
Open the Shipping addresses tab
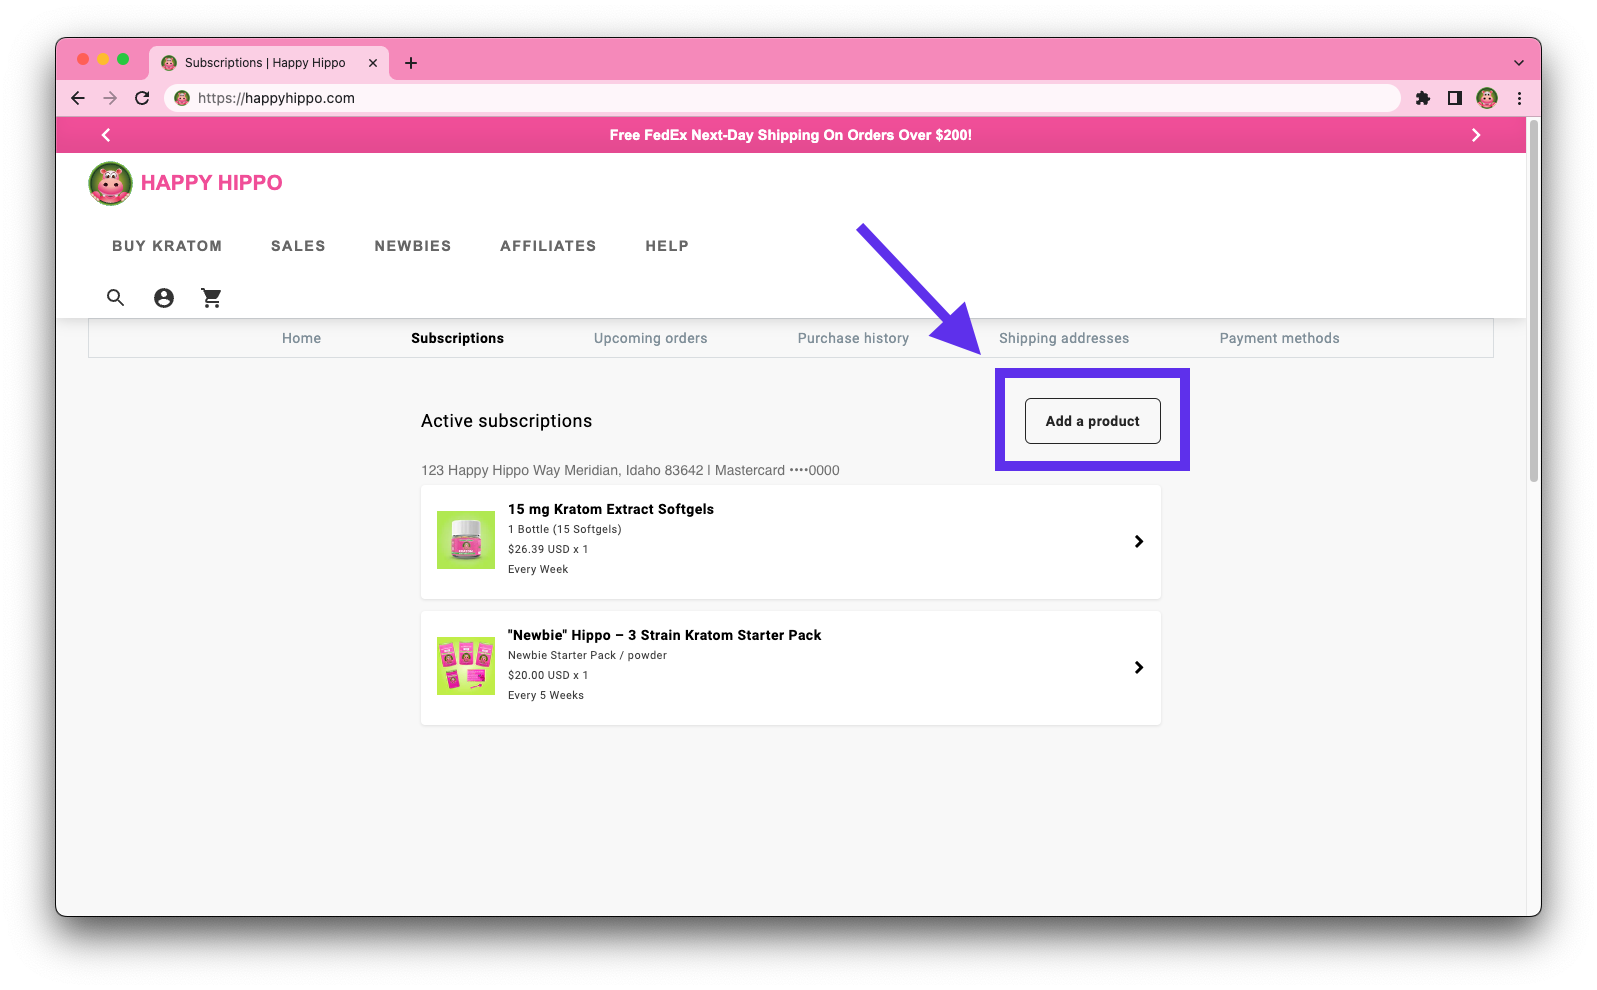pos(1064,338)
